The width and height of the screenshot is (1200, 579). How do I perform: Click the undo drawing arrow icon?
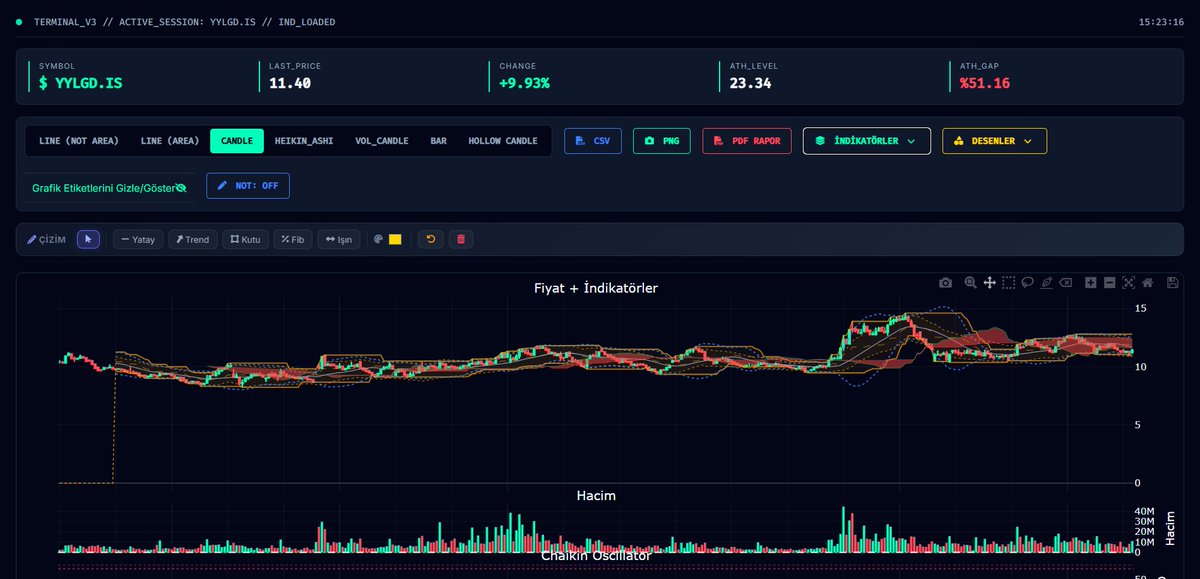pos(431,239)
